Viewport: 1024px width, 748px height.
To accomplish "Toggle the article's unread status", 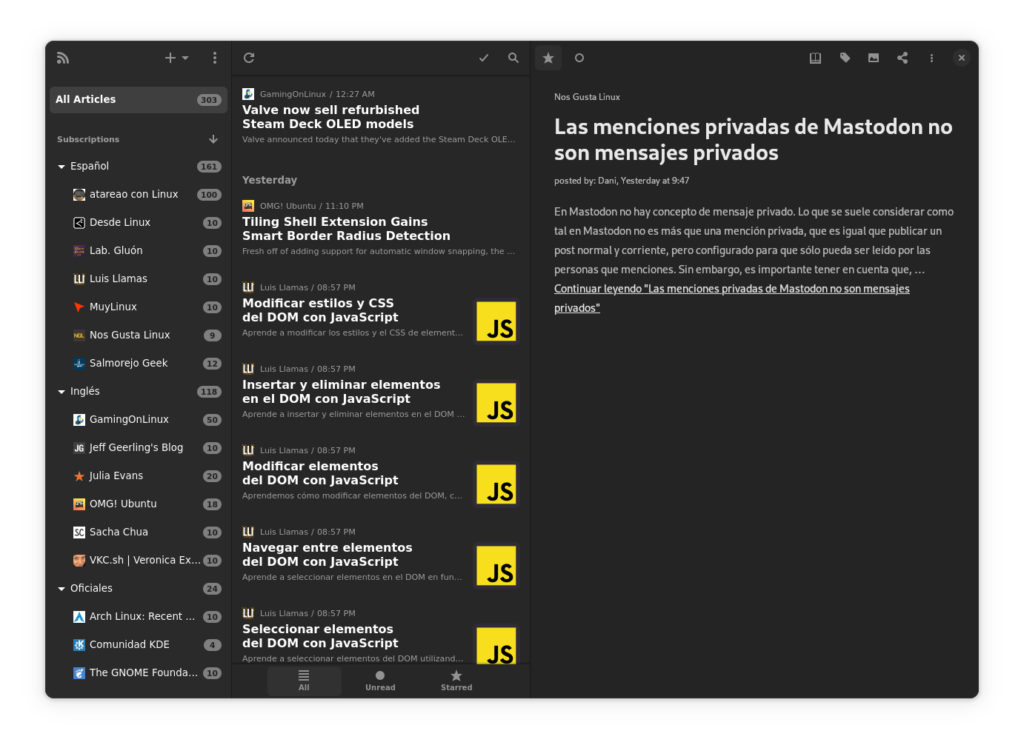I will [579, 58].
